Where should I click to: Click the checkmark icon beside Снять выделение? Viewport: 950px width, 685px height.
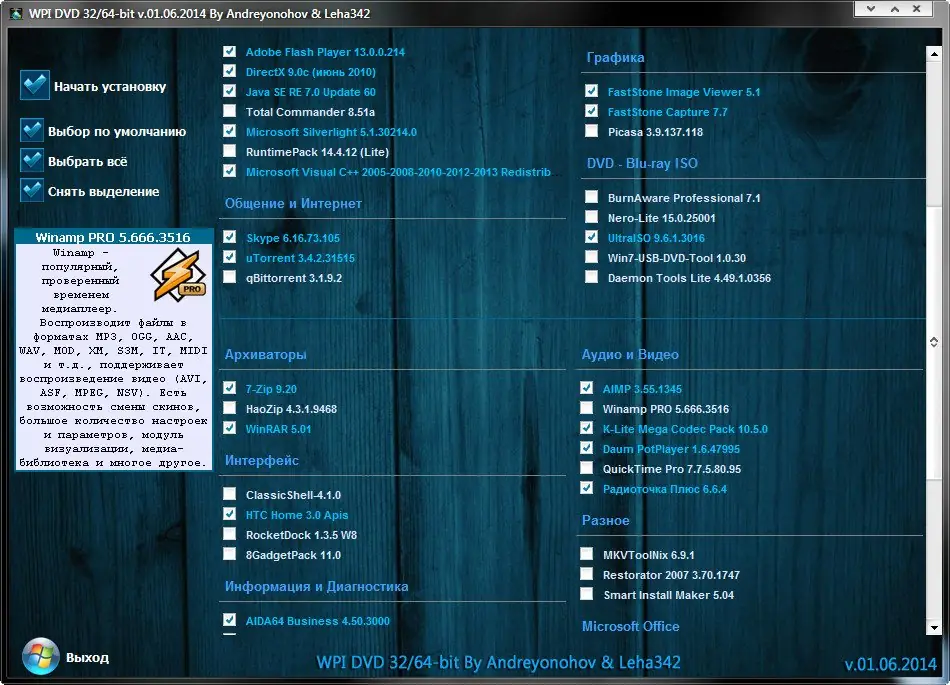(32, 190)
